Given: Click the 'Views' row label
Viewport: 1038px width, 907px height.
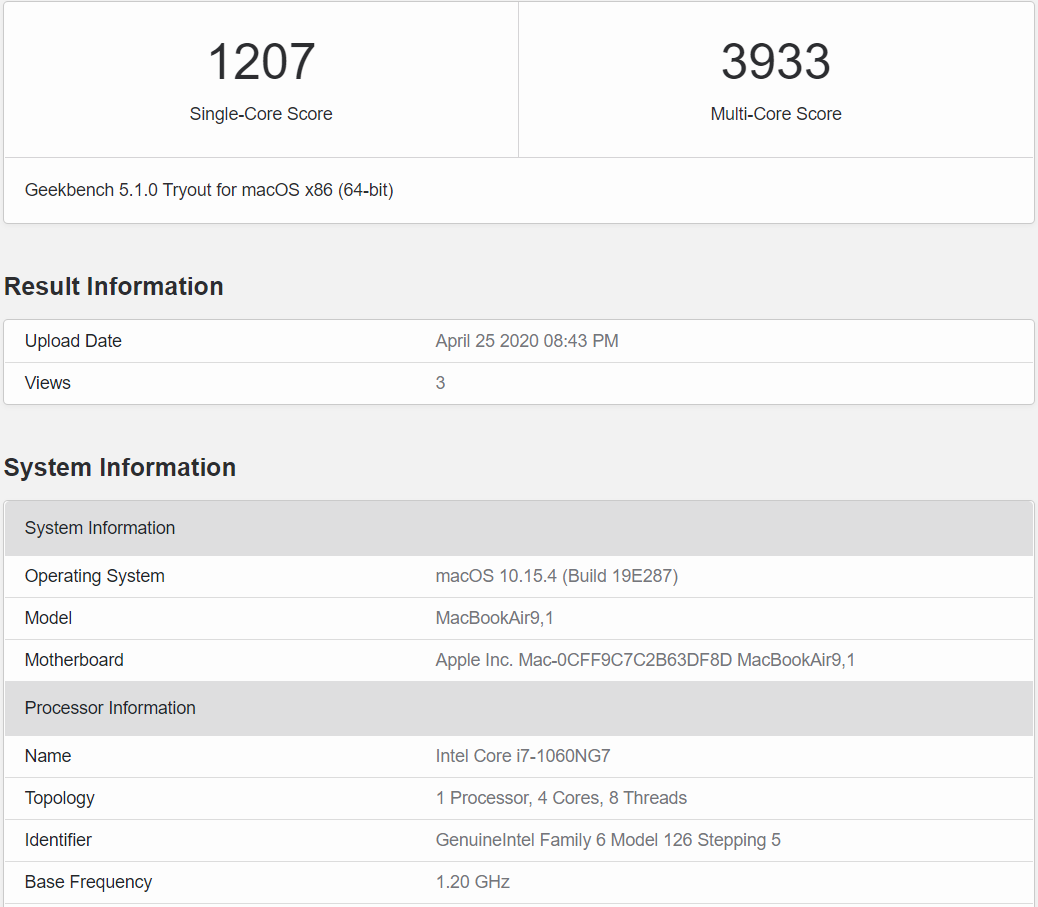Looking at the screenshot, I should (x=48, y=383).
